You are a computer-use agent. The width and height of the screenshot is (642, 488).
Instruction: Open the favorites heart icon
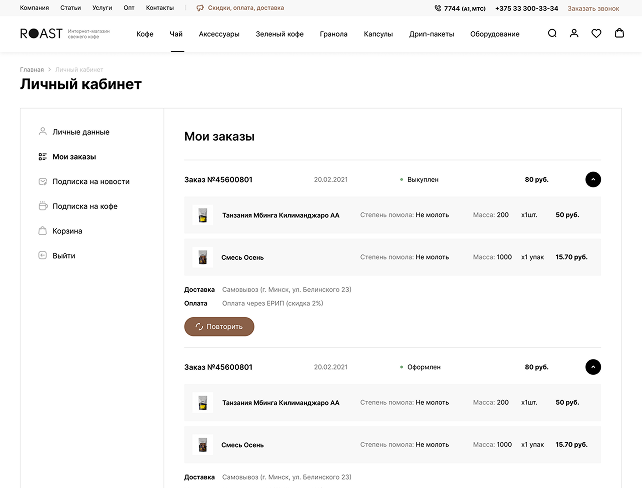[596, 33]
